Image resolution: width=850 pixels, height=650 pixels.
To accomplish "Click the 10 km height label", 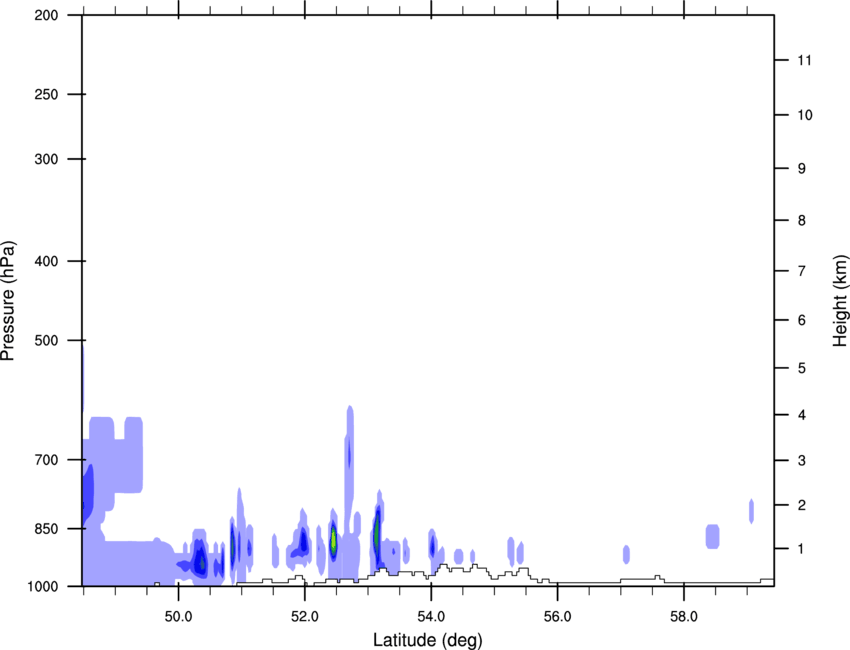I will [805, 115].
